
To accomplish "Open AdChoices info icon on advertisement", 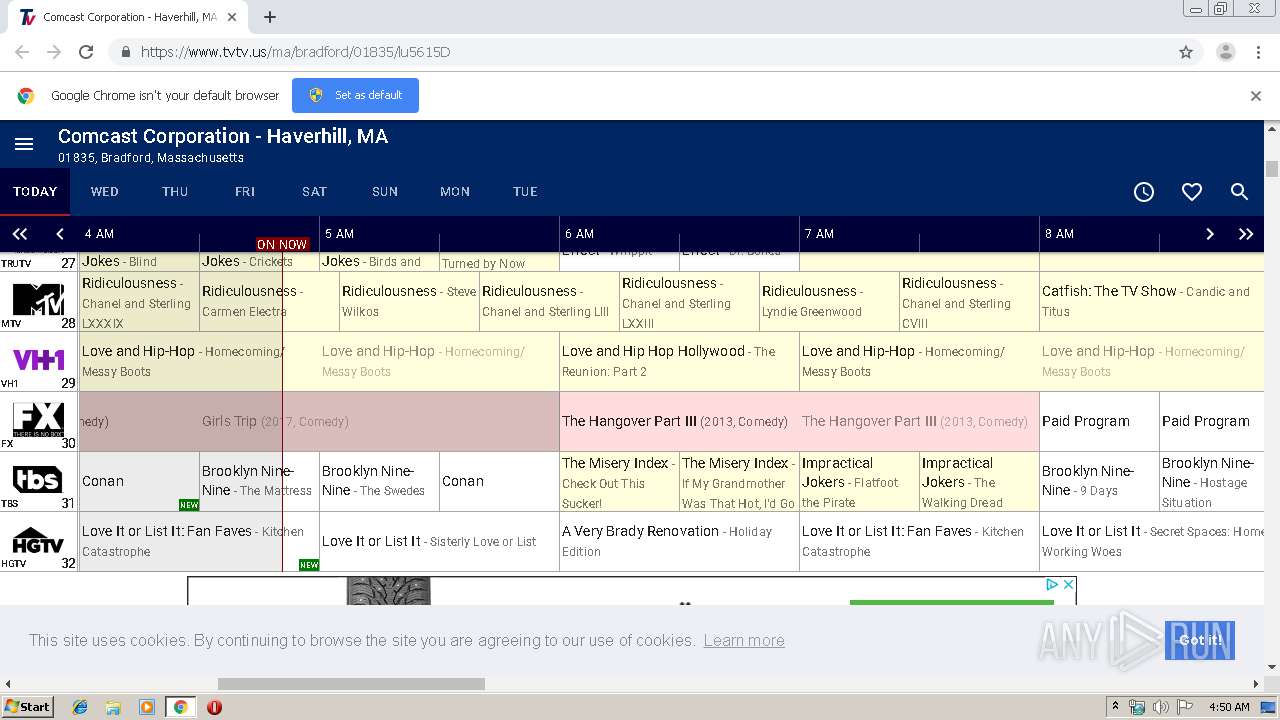I will pos(1053,585).
